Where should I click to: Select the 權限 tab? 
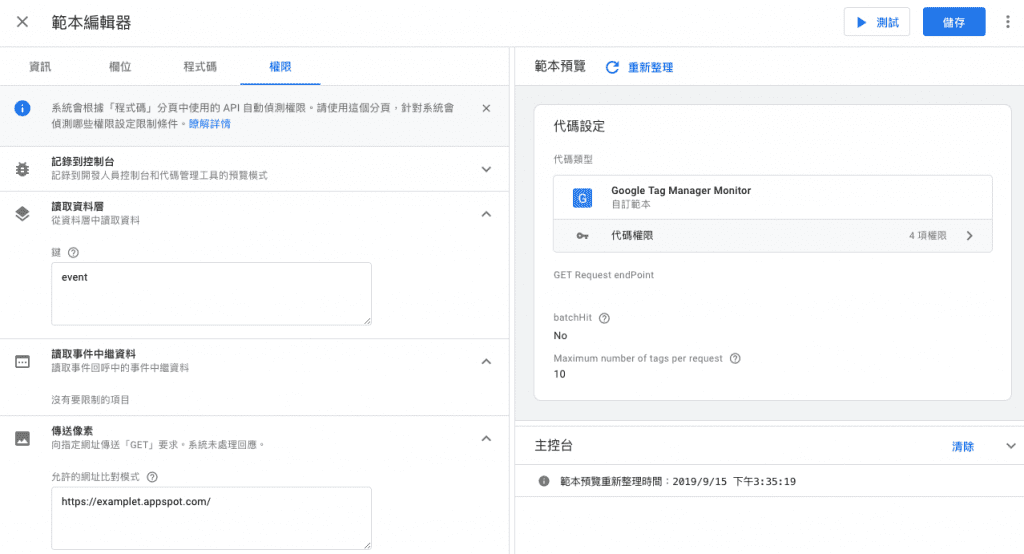280,67
